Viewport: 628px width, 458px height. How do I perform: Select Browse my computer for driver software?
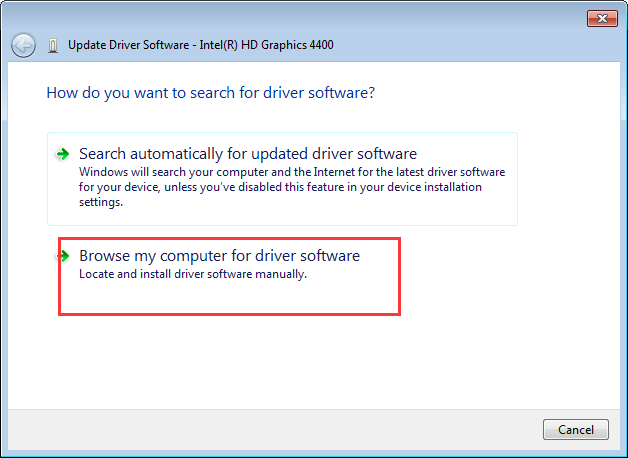219,256
